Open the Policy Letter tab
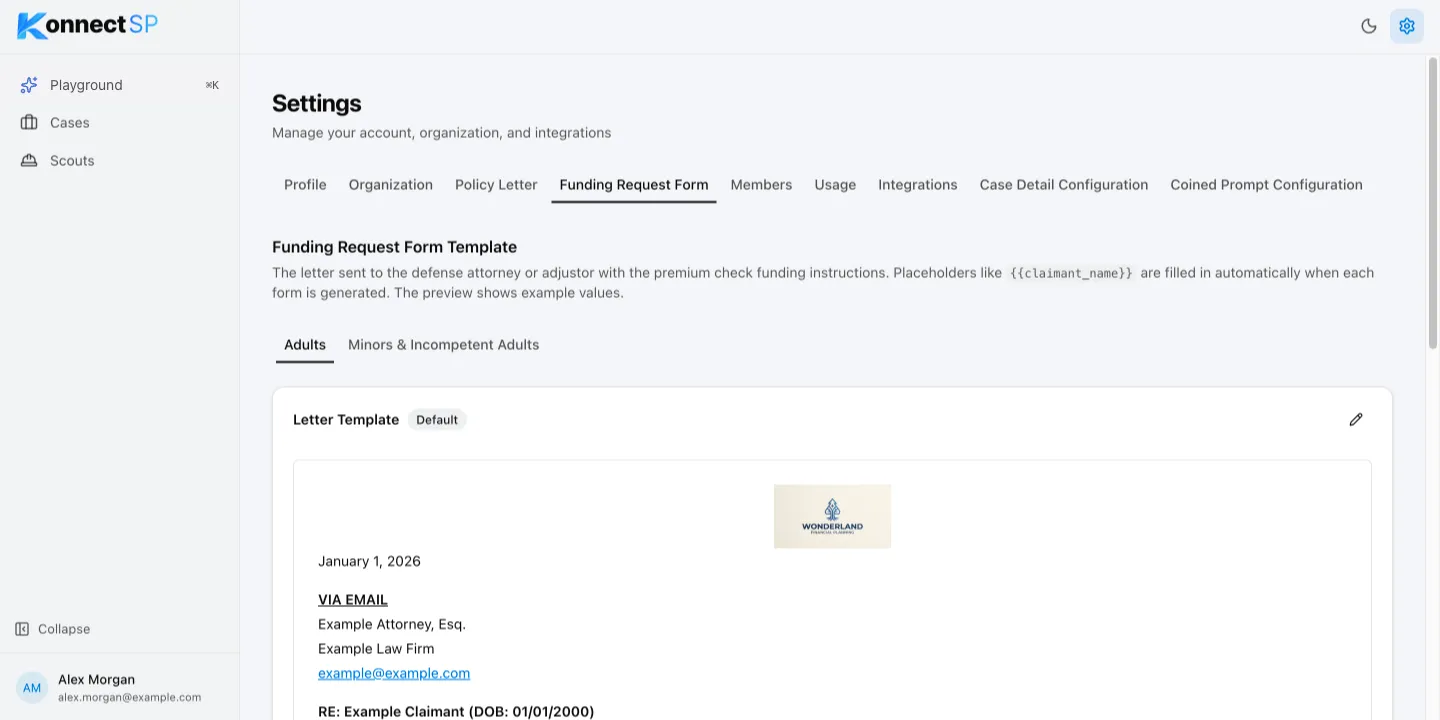1440x720 pixels. click(x=496, y=185)
